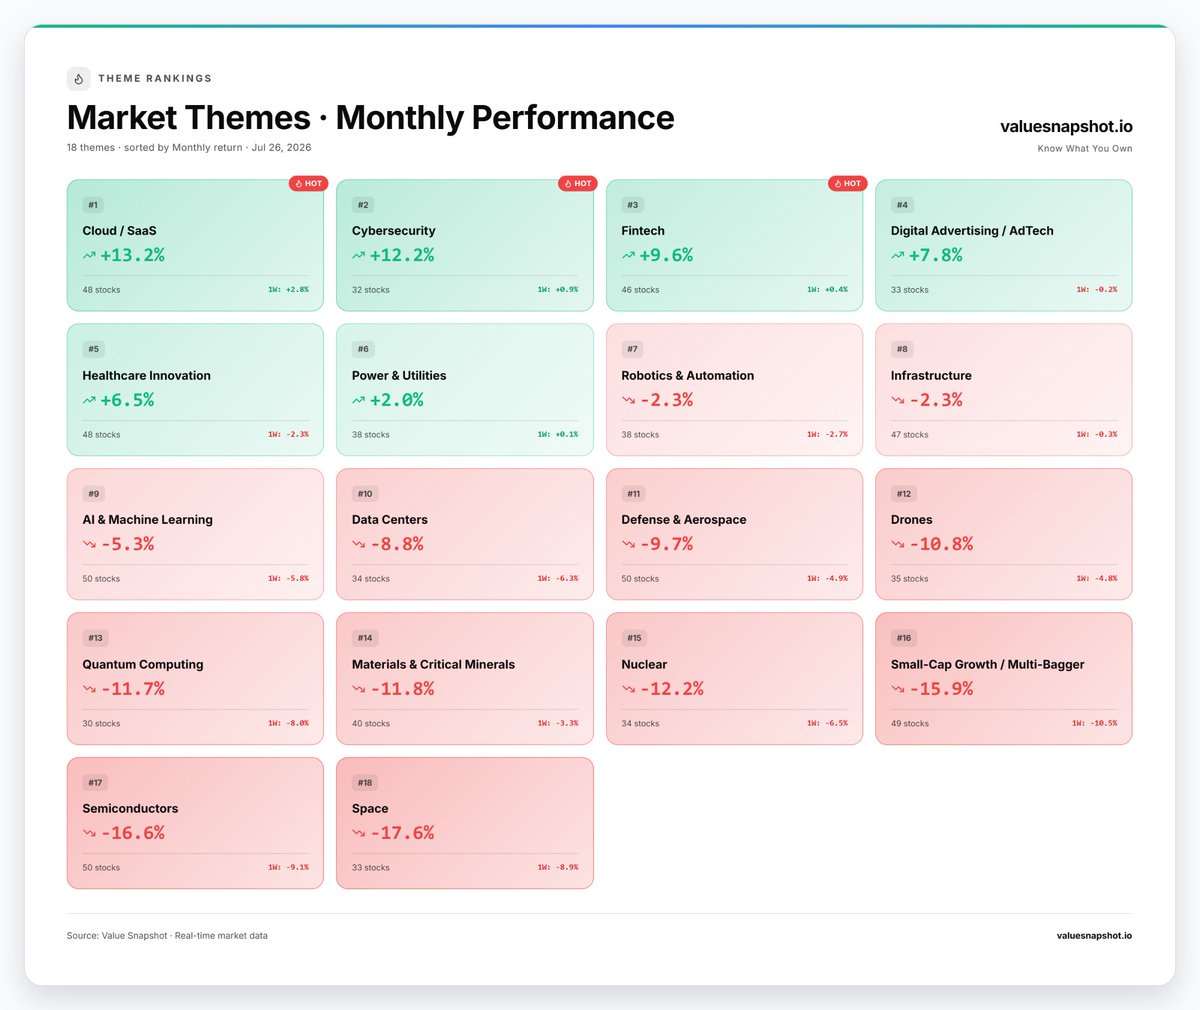Image resolution: width=1200 pixels, height=1010 pixels.
Task: Click the uptrend arrow next to +12.2%
Action: point(359,256)
